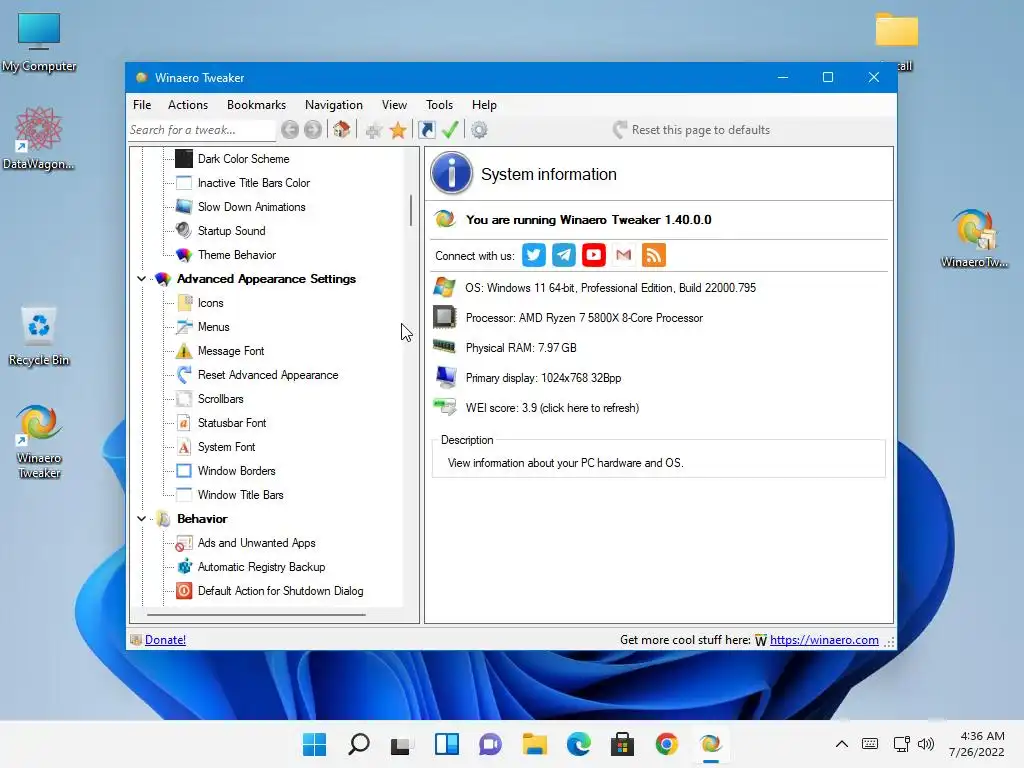
Task: Open taskbar Search magnifier
Action: pyautogui.click(x=359, y=744)
